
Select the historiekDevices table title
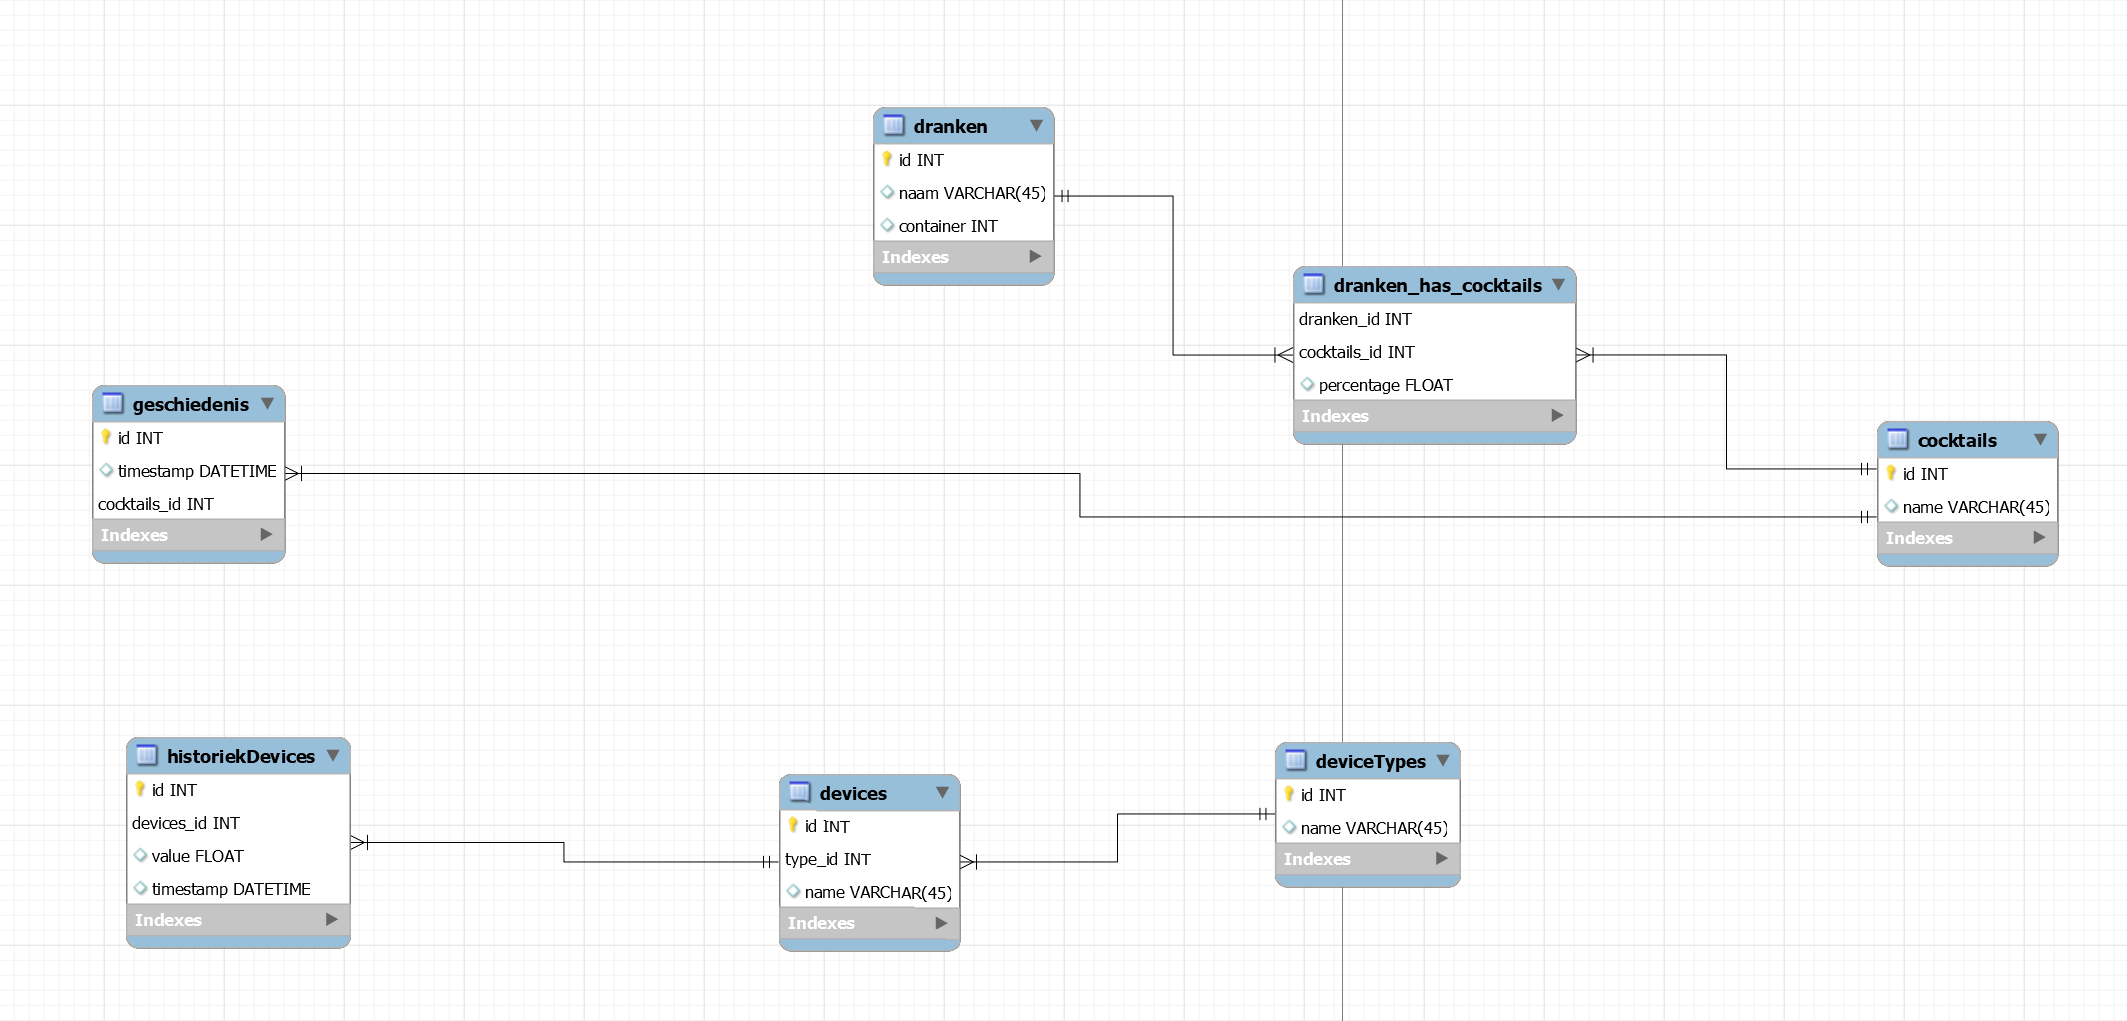click(241, 757)
